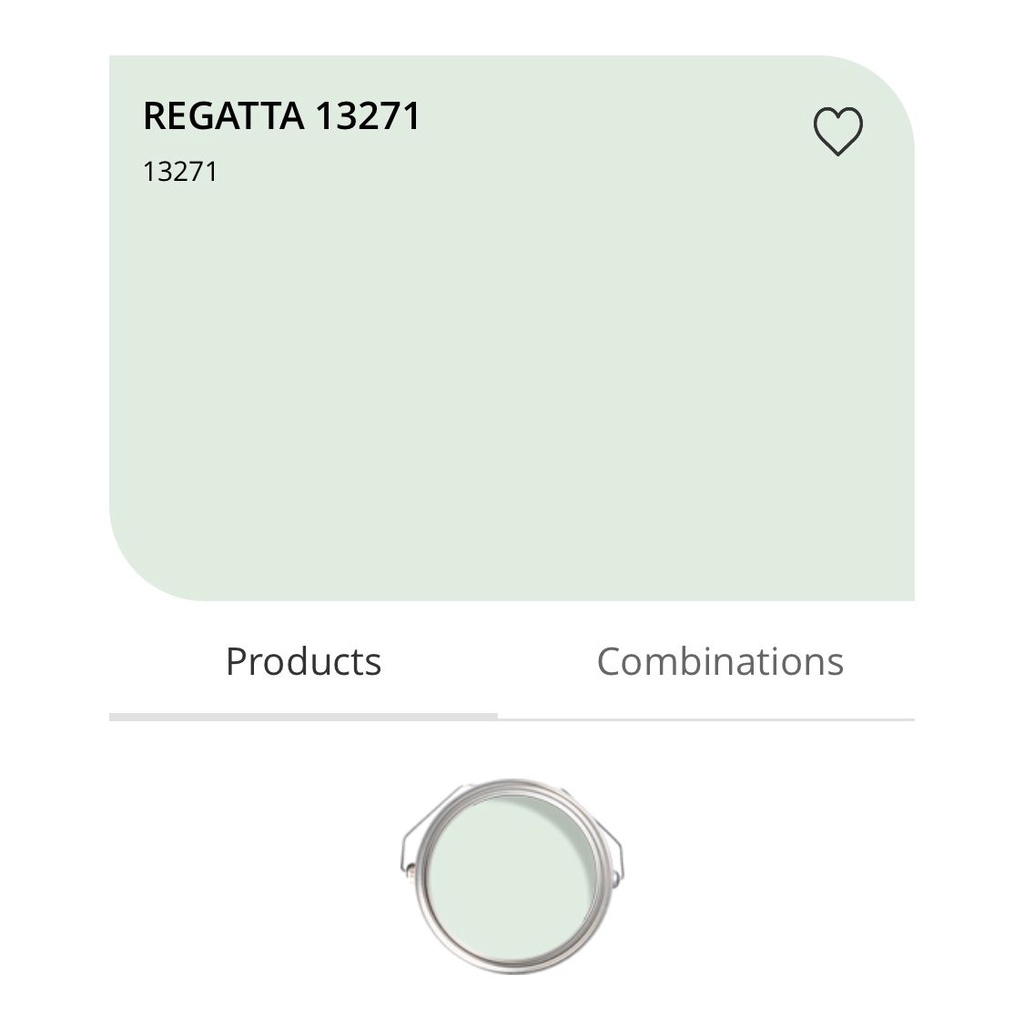Screen dimensions: 1024x1024
Task: Click the grey Products tab underline indicator
Action: click(x=303, y=717)
